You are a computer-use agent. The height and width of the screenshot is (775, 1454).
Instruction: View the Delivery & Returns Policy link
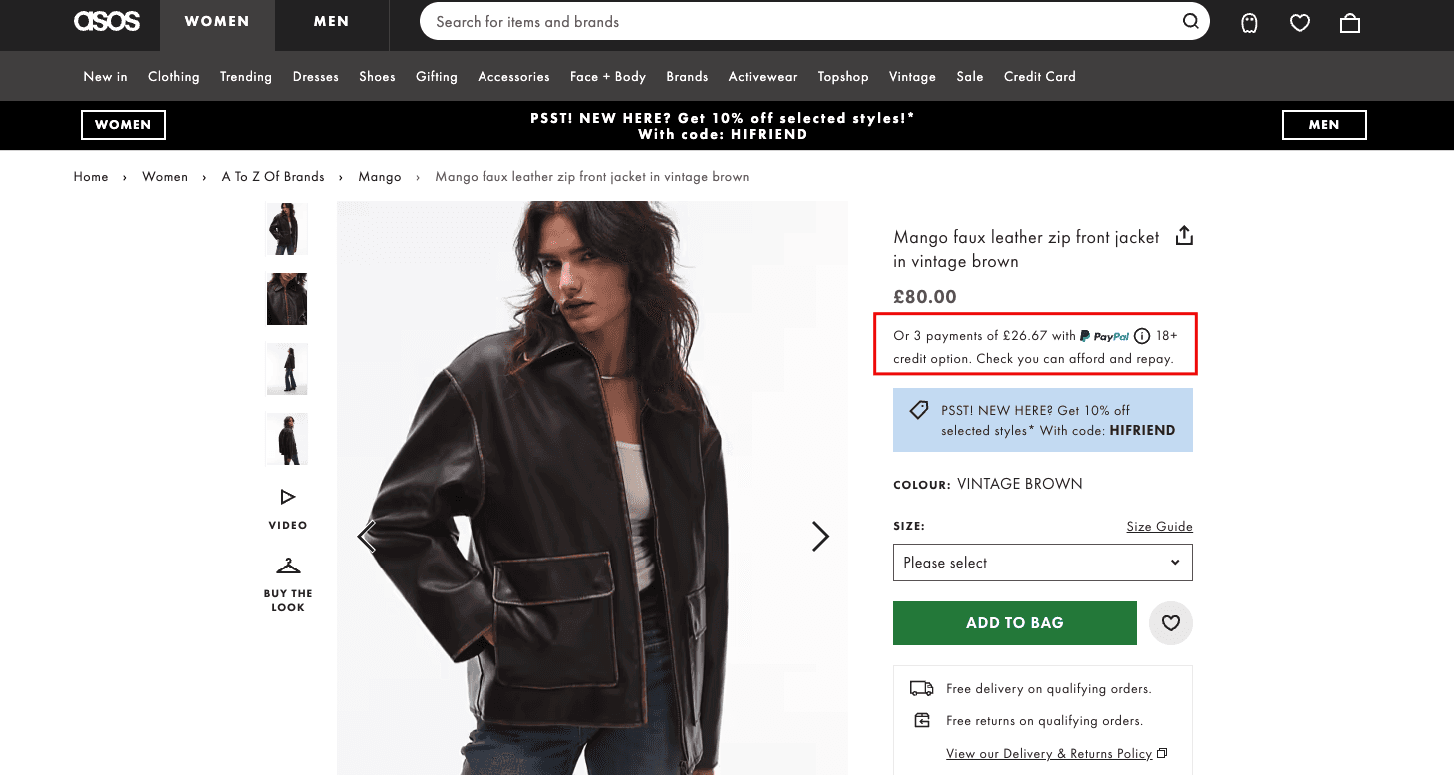point(1050,753)
